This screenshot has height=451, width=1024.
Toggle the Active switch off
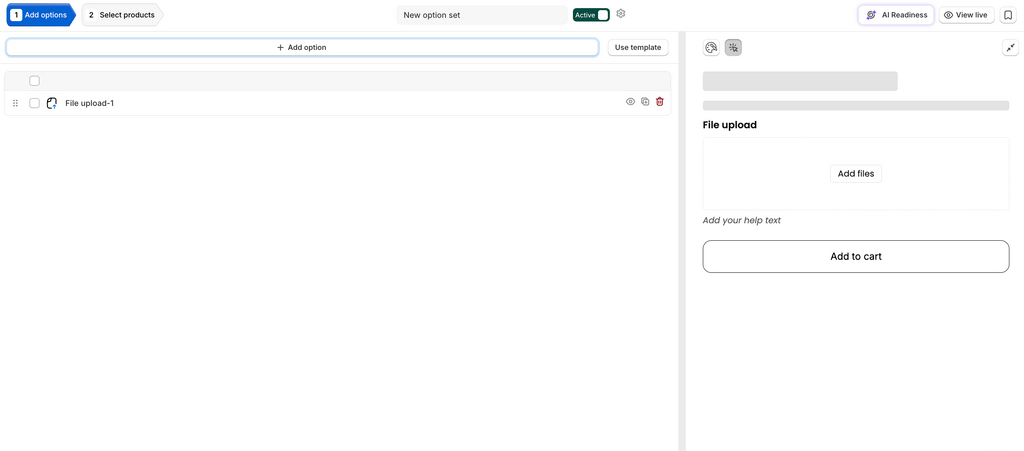(591, 15)
